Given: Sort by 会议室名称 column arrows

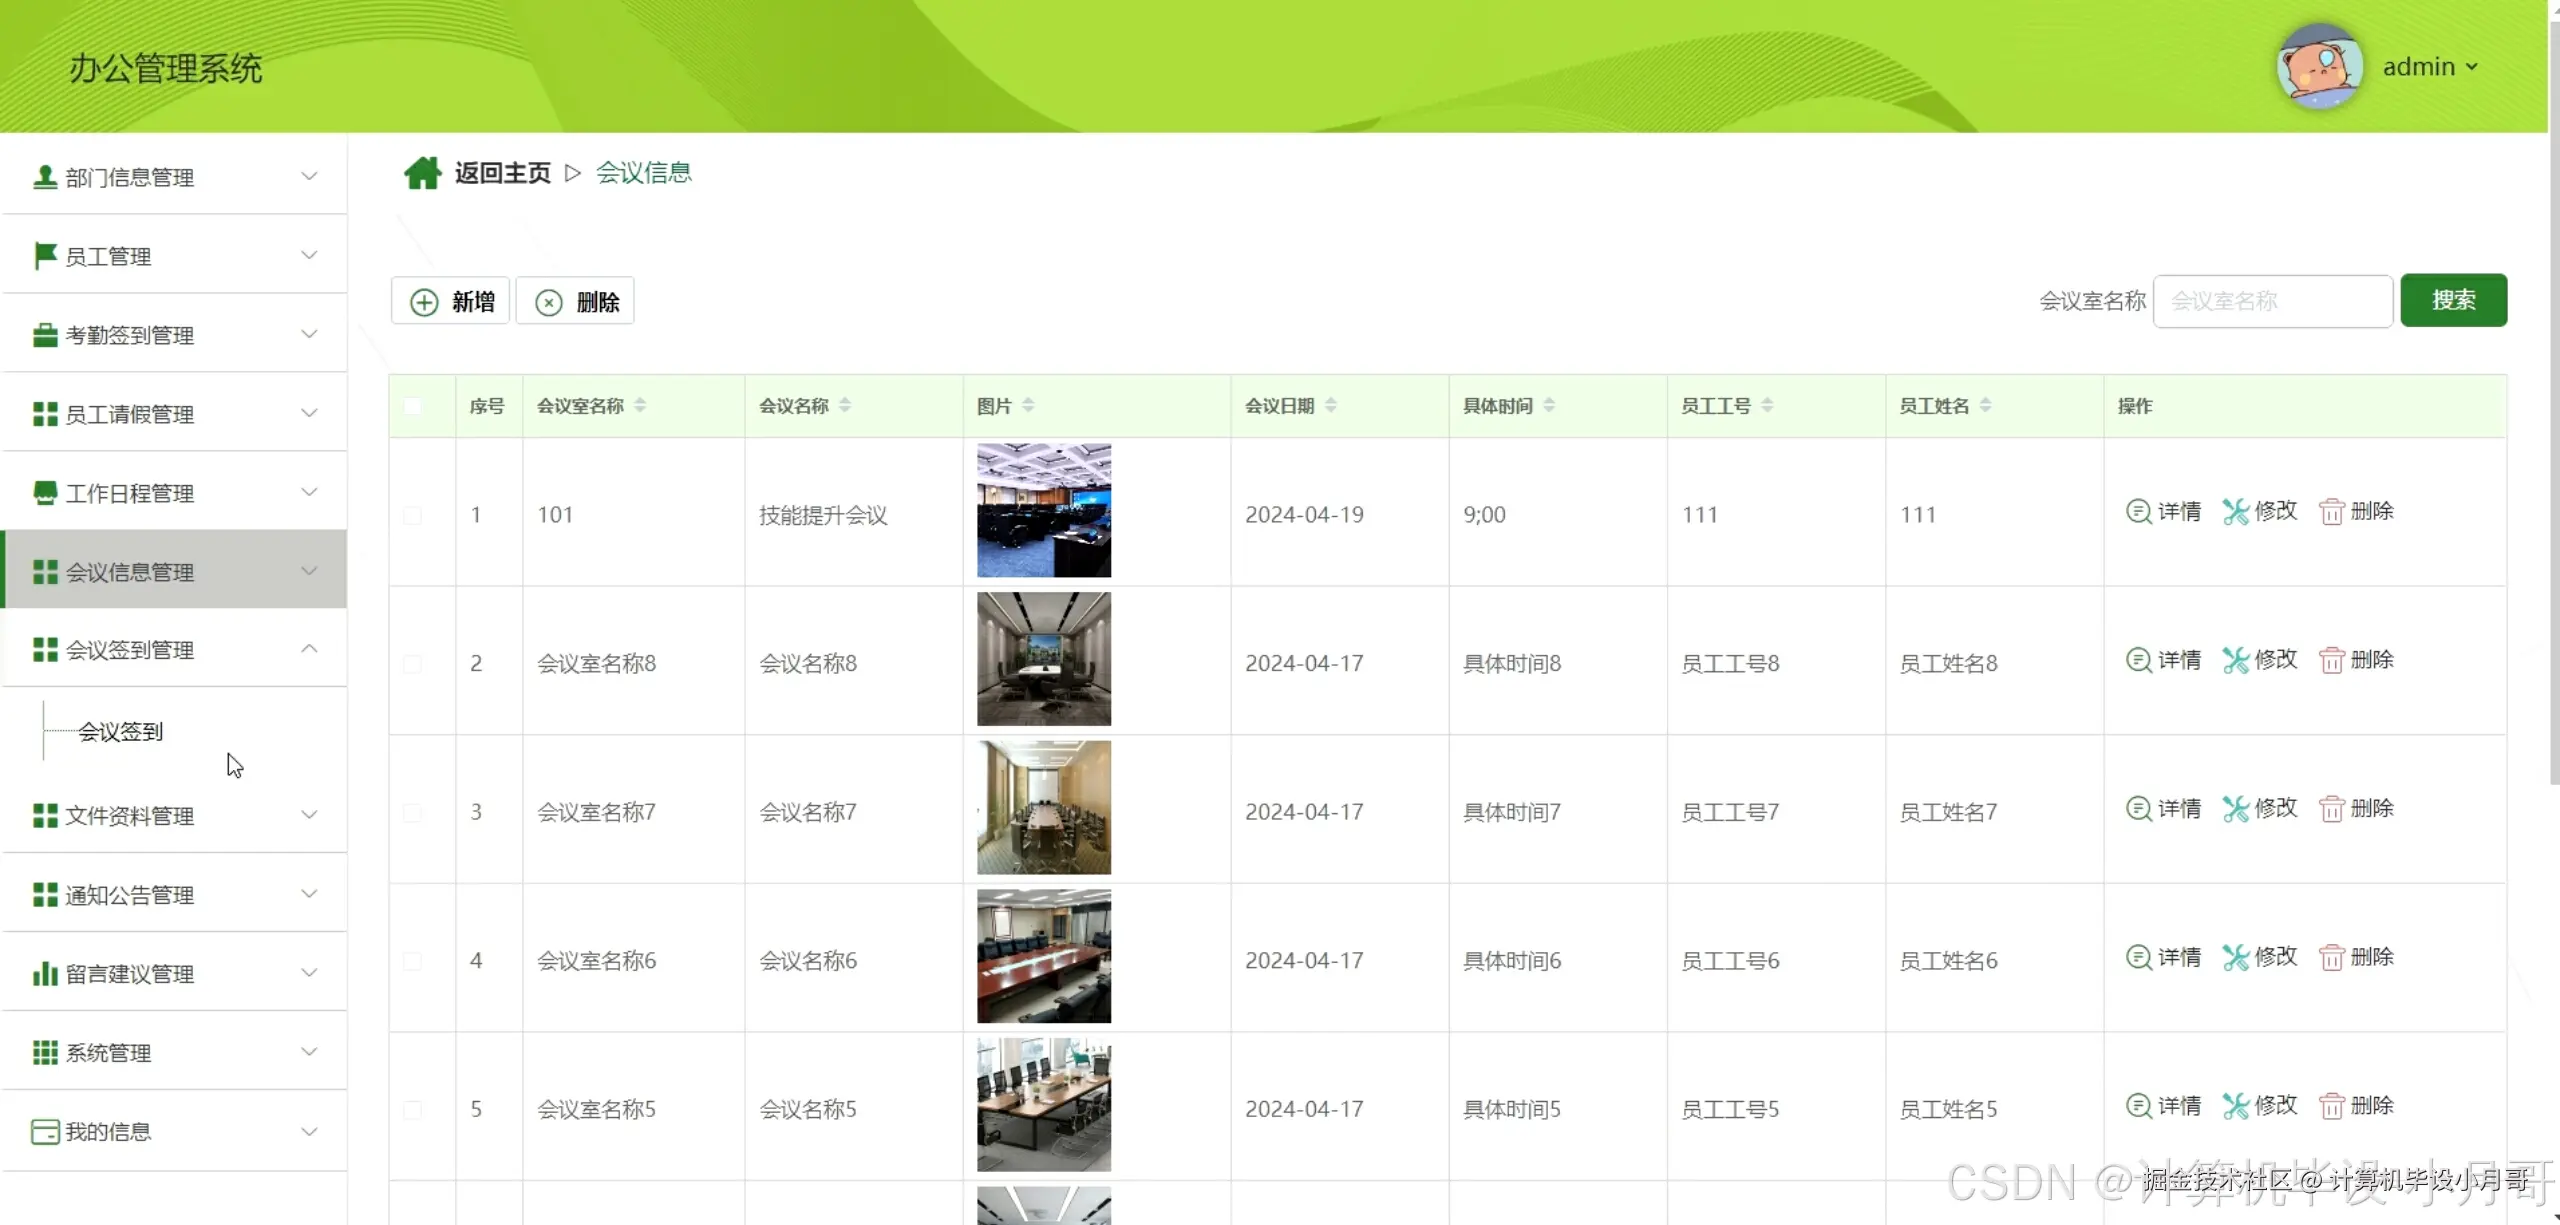Looking at the screenshot, I should click(640, 405).
